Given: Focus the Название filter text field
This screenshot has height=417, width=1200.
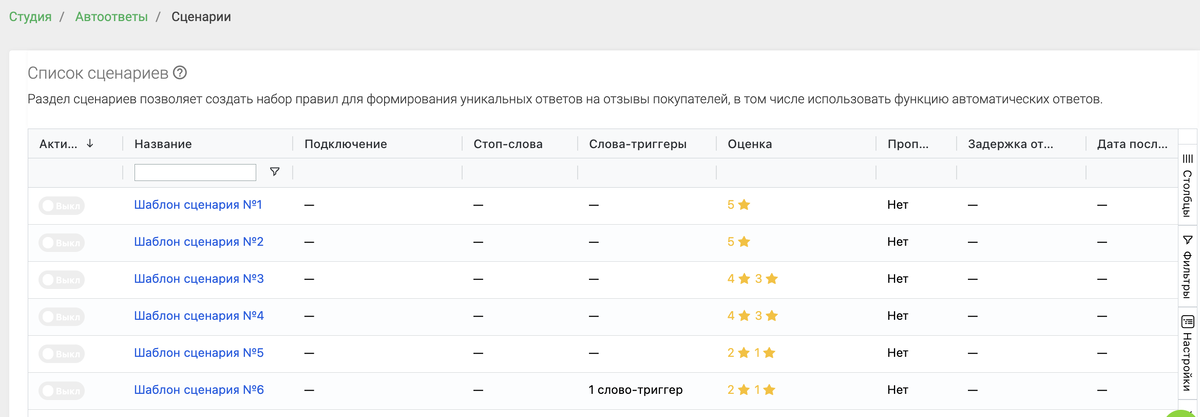Looking at the screenshot, I should 195,172.
